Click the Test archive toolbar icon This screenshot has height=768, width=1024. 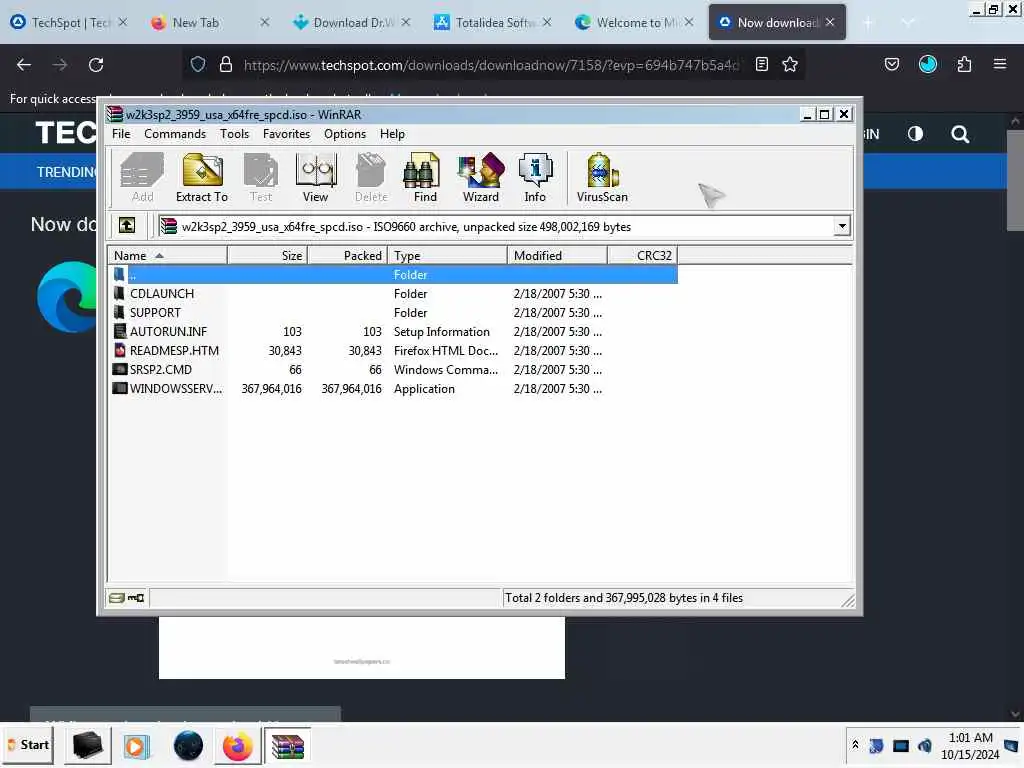pos(261,177)
